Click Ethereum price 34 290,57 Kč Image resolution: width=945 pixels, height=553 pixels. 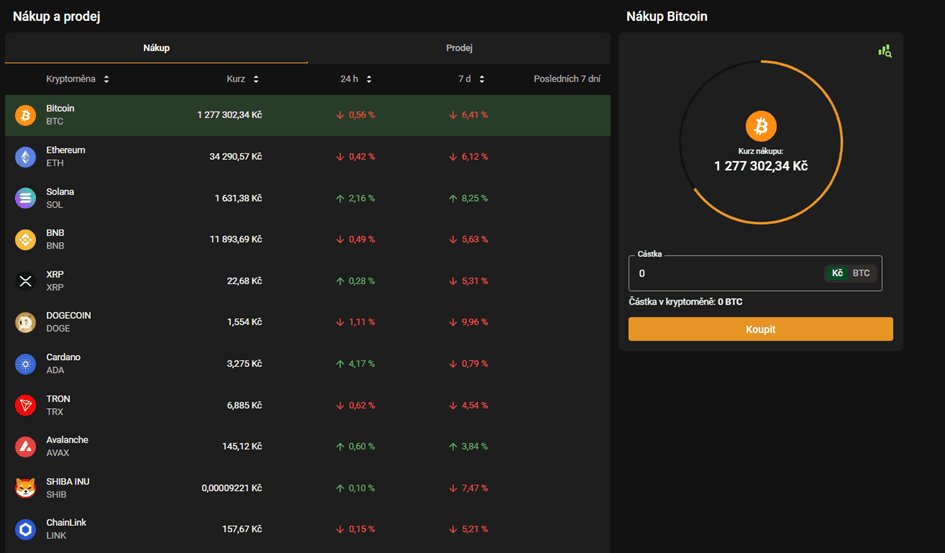tap(236, 157)
